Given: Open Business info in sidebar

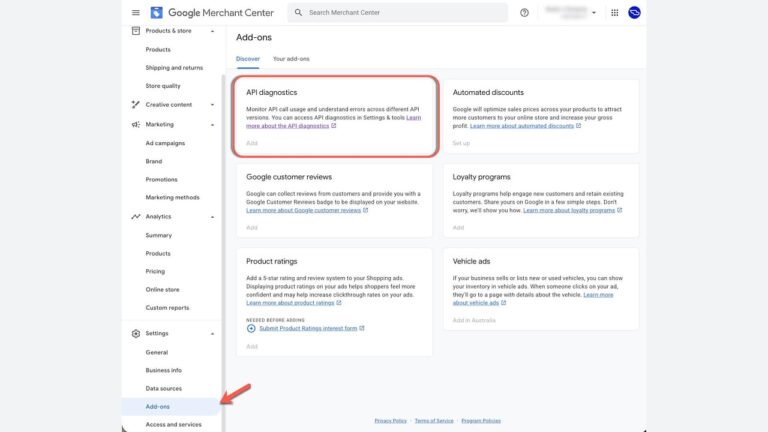Looking at the screenshot, I should coord(164,370).
